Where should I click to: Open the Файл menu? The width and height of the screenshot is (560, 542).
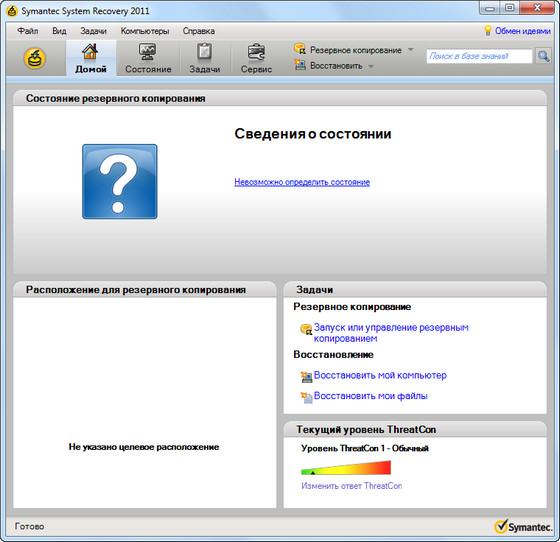(x=28, y=31)
